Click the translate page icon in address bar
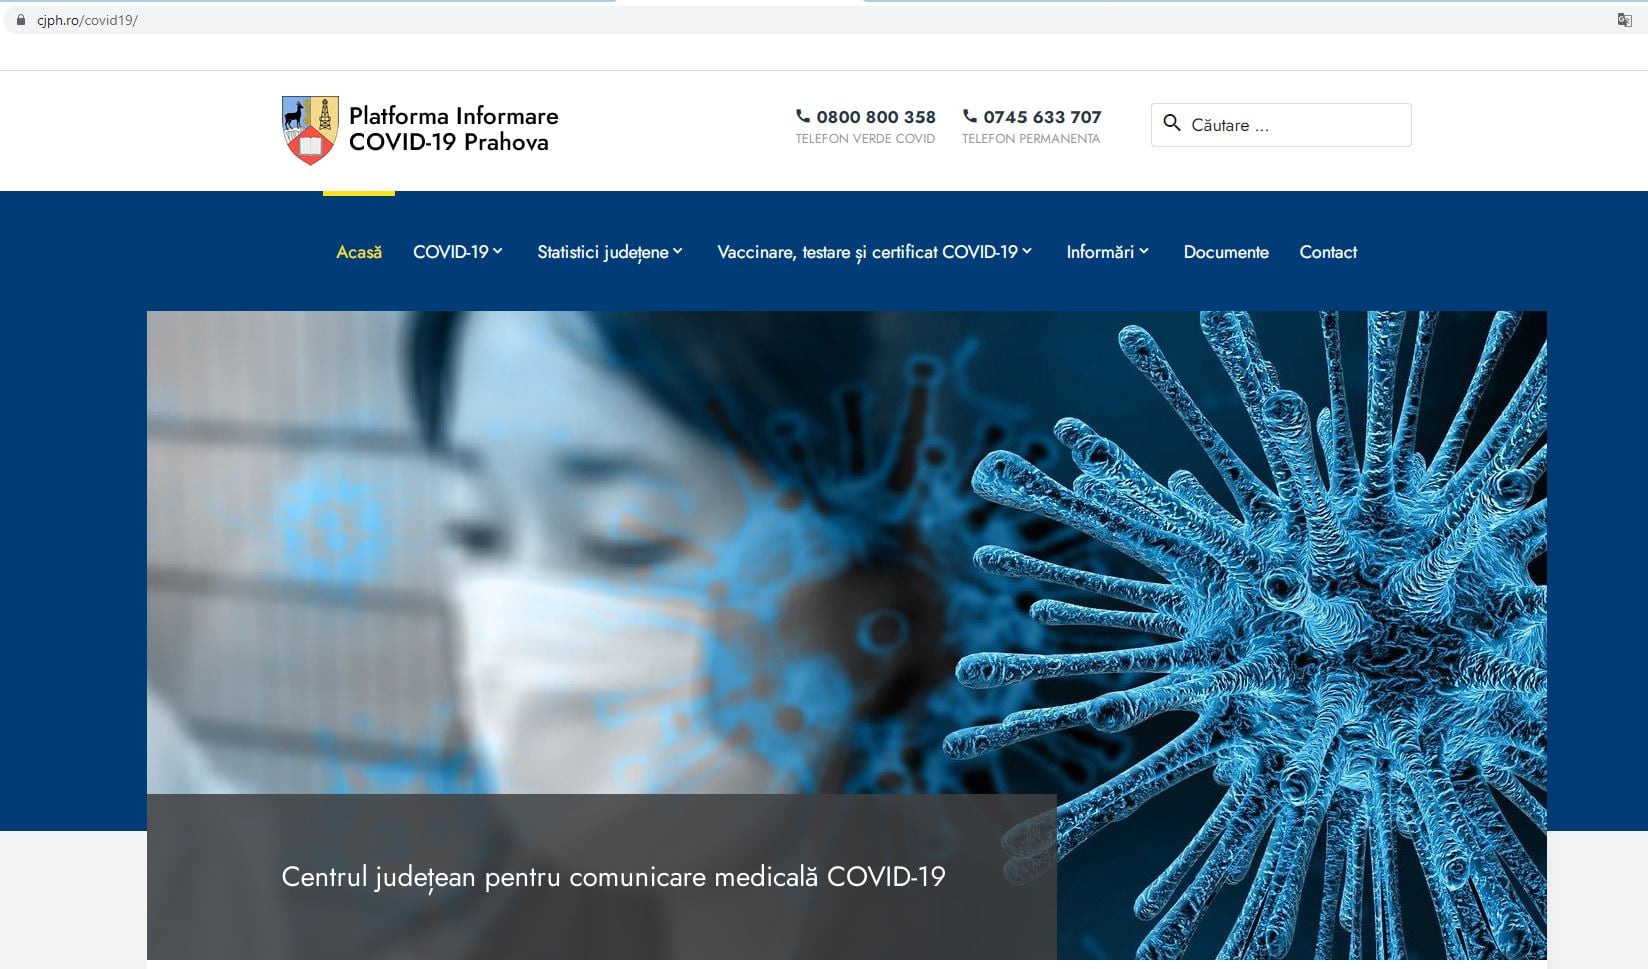Image resolution: width=1648 pixels, height=969 pixels. tap(1624, 20)
